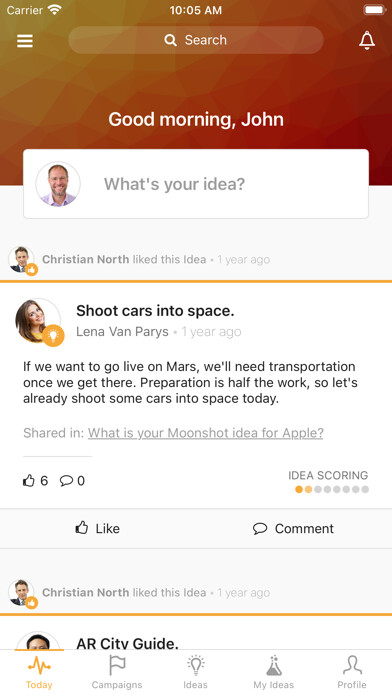The width and height of the screenshot is (392, 696).
Task: Open the Shoot cars into space title
Action: [155, 311]
